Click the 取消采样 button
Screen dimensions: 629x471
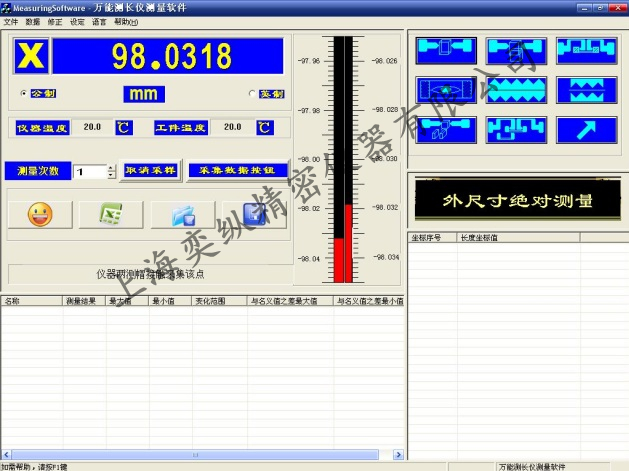pos(150,170)
